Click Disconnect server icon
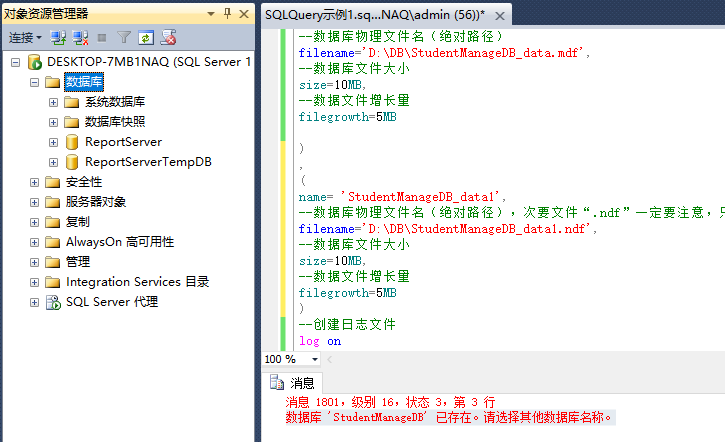The image size is (725, 442). click(x=80, y=37)
